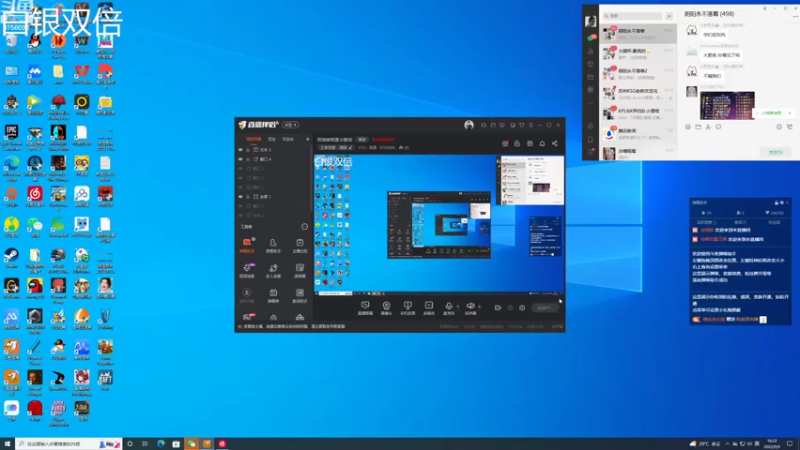Click start streaming button in streaming app
Viewport: 800px width, 450px height.
point(544,308)
